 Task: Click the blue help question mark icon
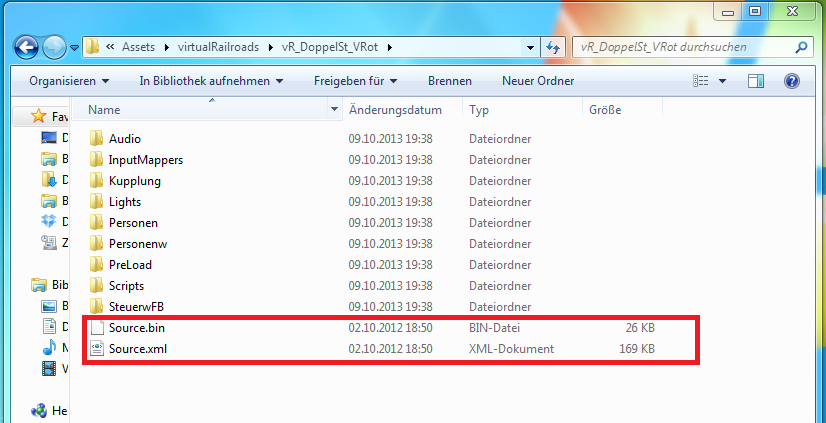(x=792, y=81)
